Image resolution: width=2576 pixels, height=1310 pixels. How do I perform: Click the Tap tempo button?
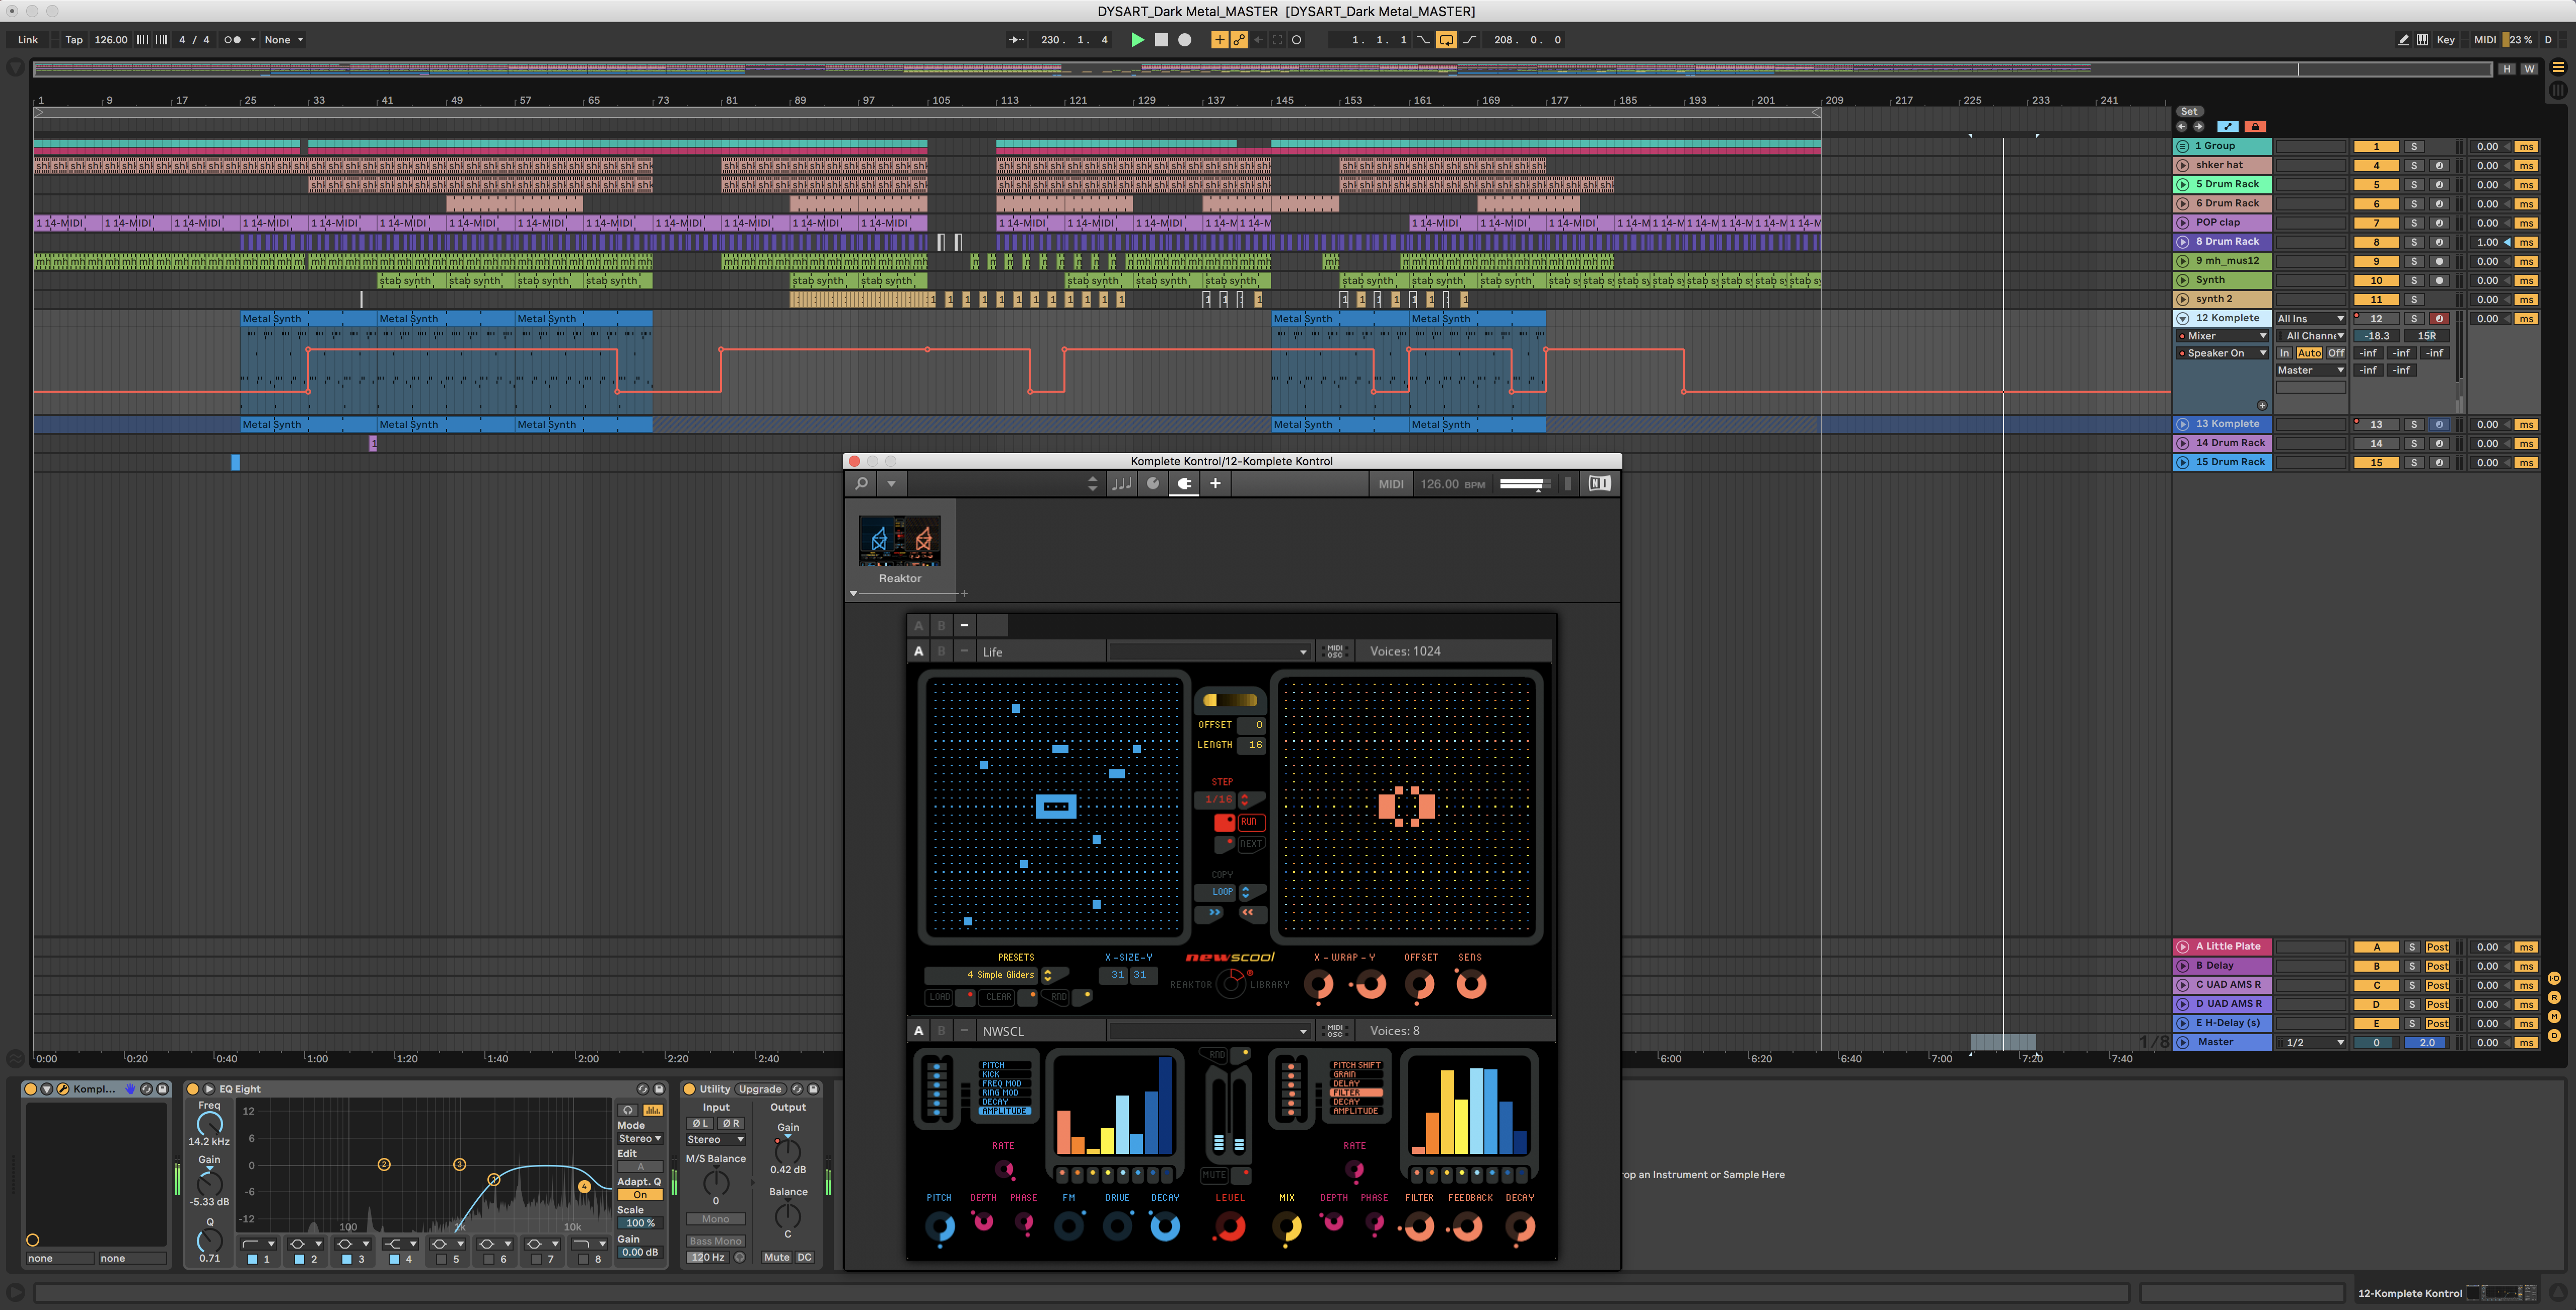pos(74,40)
